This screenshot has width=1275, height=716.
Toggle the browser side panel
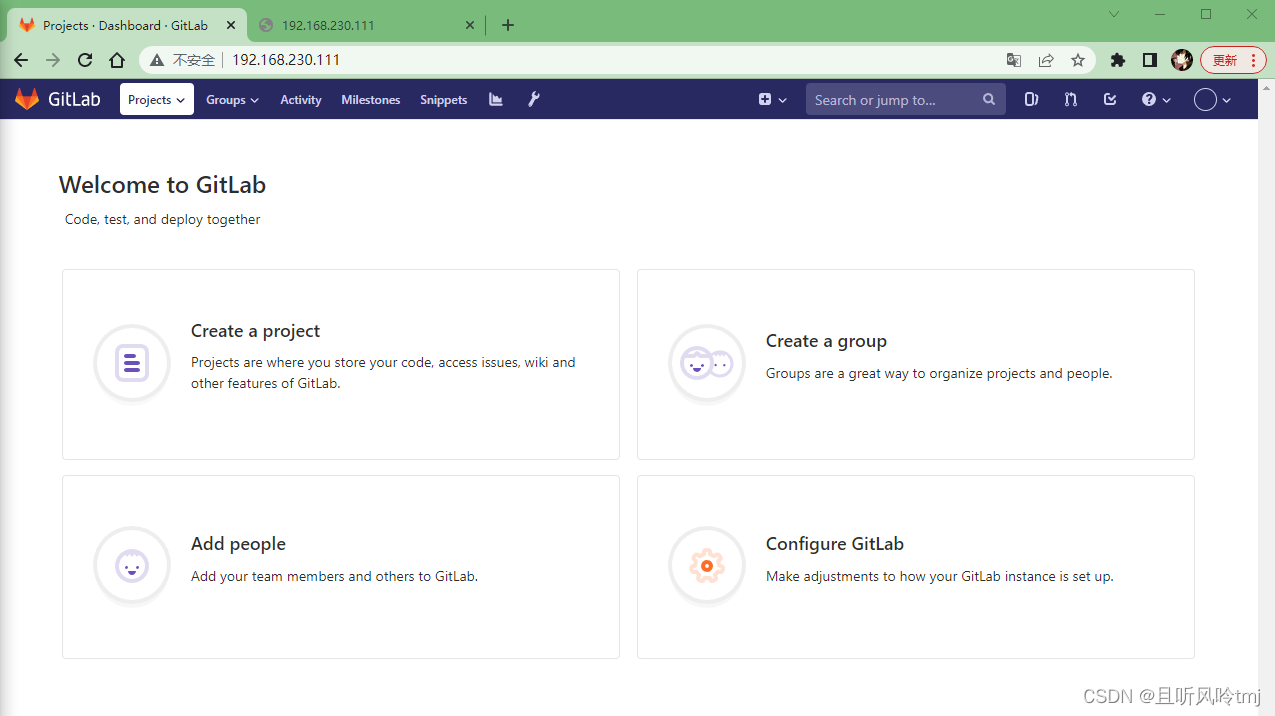point(1150,60)
